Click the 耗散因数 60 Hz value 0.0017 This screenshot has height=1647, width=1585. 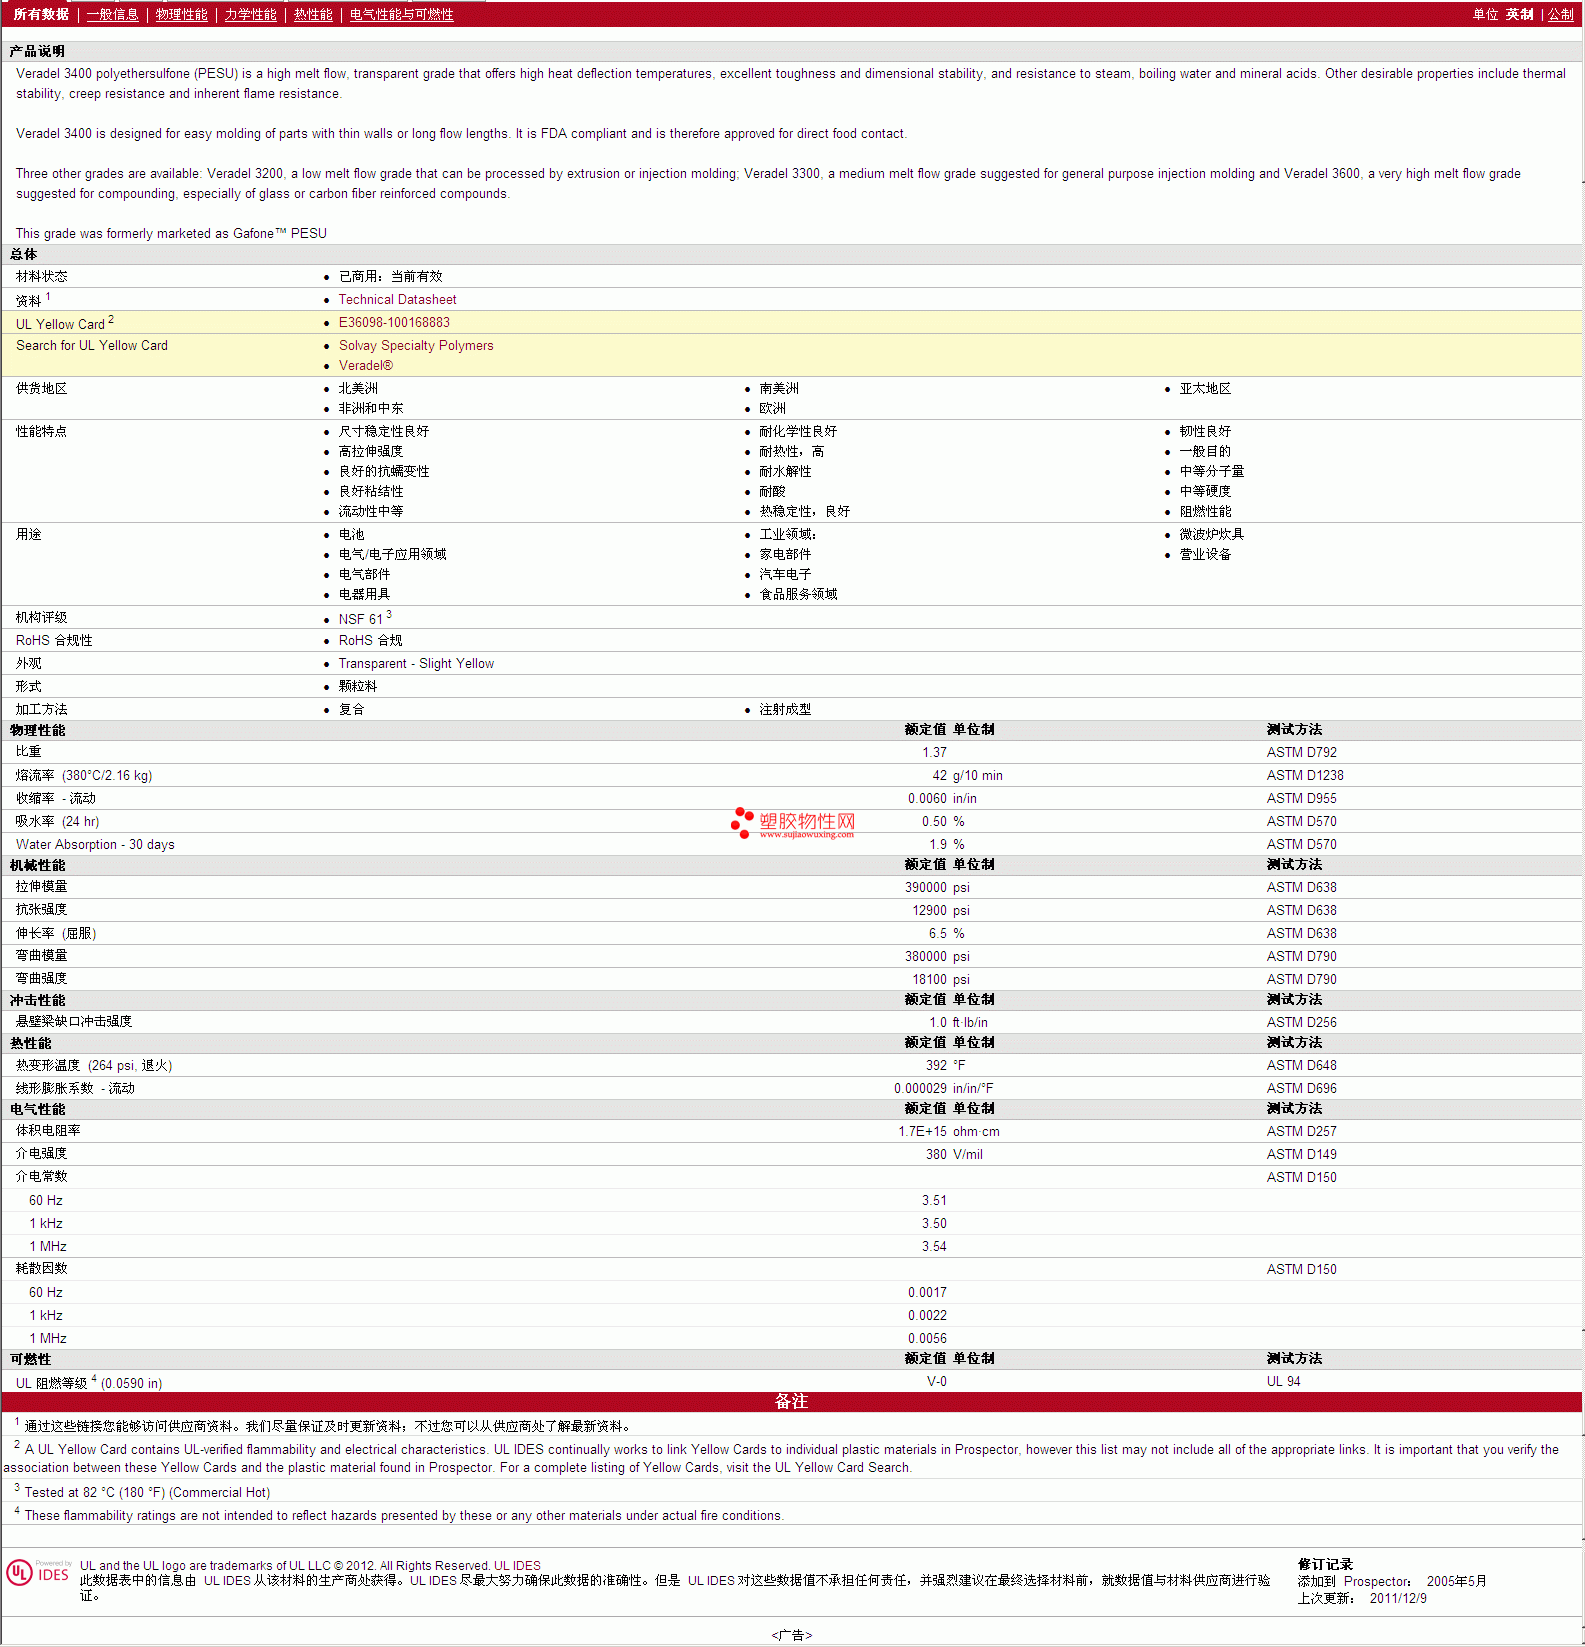(x=927, y=1292)
